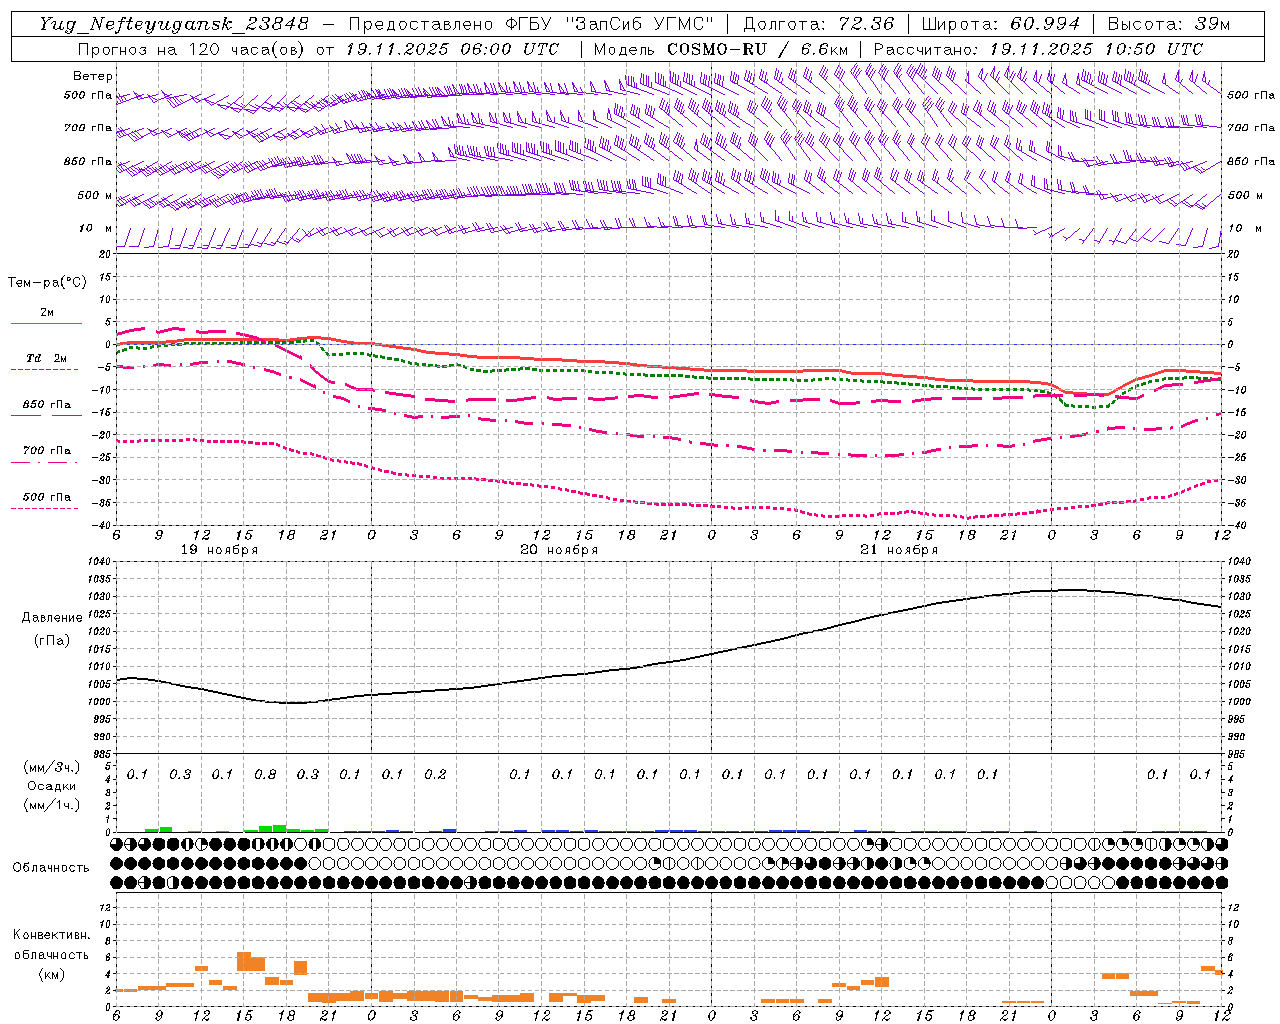This screenshot has width=1280, height=1024.
Task: Click the elevation text Высота: 39м
Action: tap(1169, 24)
